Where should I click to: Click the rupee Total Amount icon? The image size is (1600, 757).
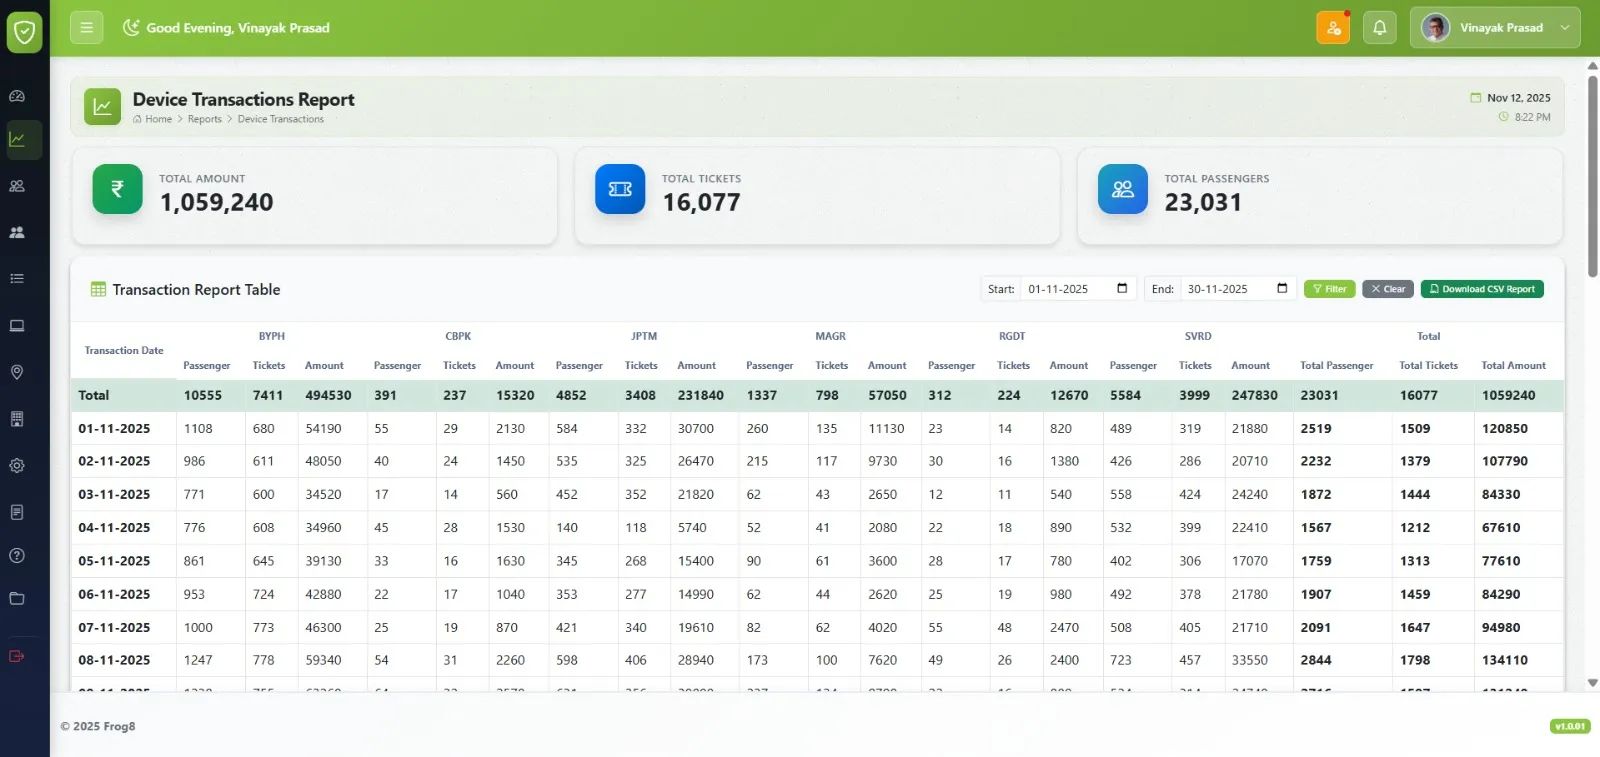[x=118, y=189]
